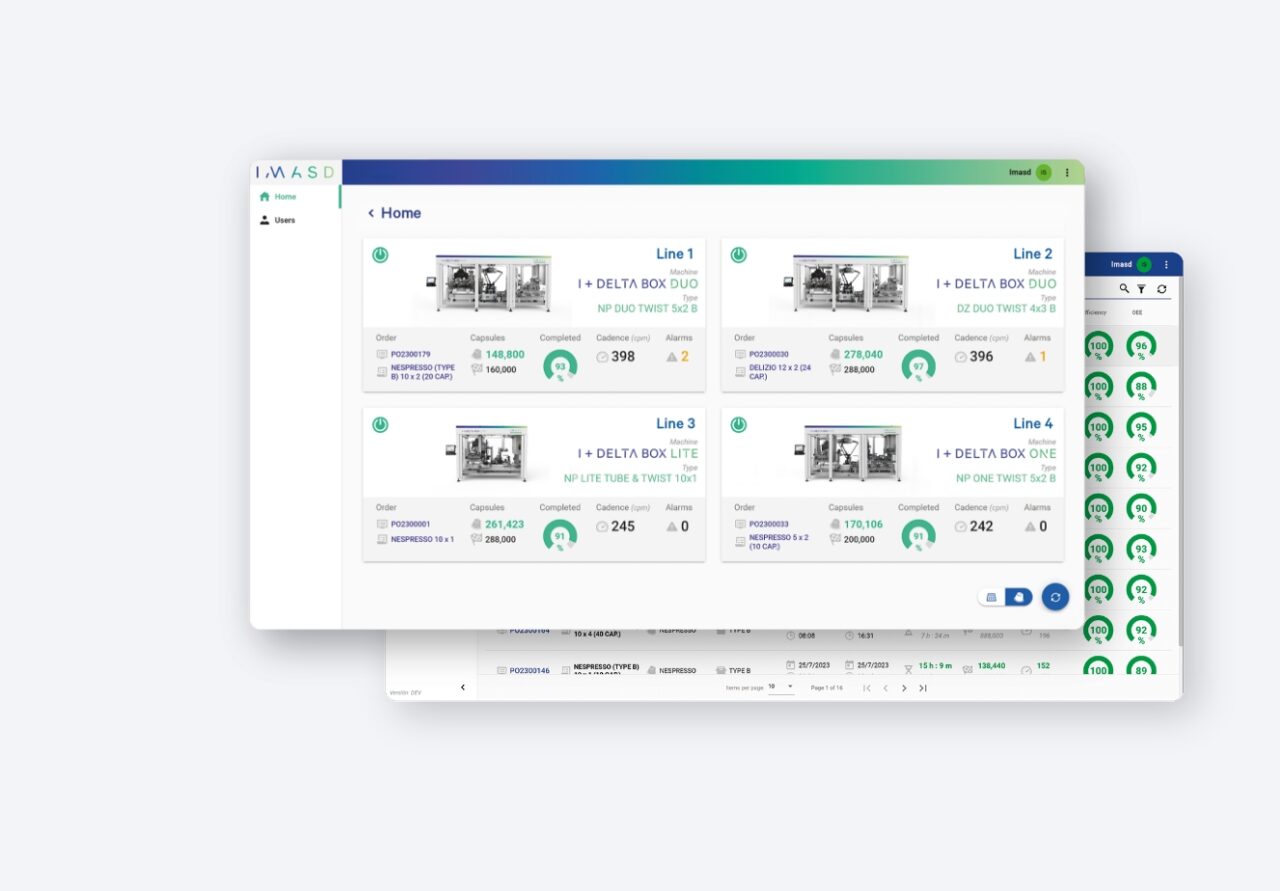The image size is (1280, 891).
Task: Select the capsule card view toggle
Action: 1018,597
